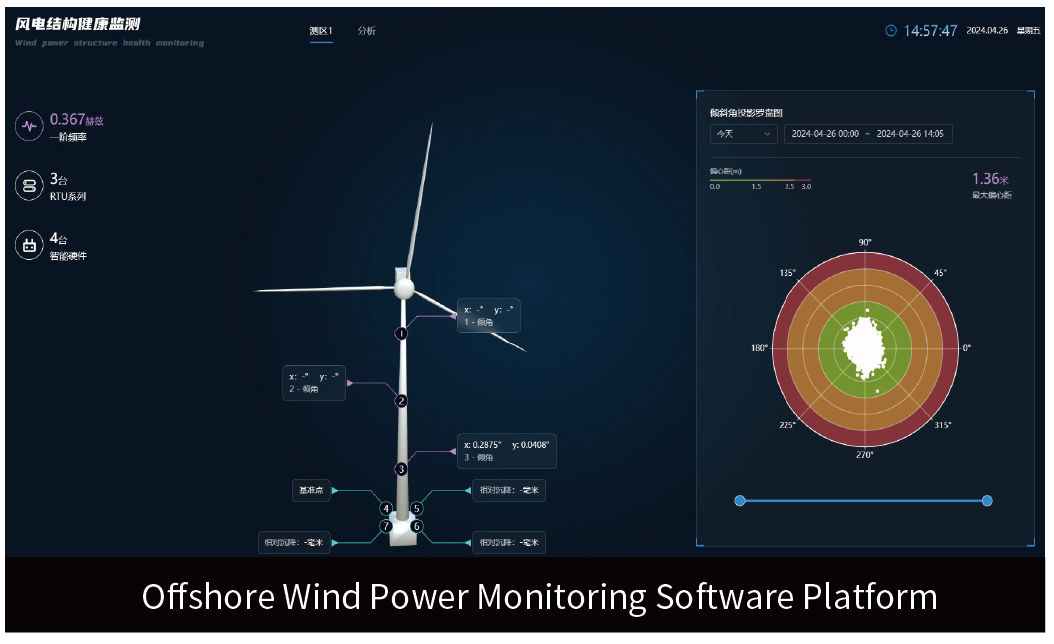Screen dimensions: 1054x644
Task: Click sensor marker 6 at the foundation
Action: pos(417,526)
